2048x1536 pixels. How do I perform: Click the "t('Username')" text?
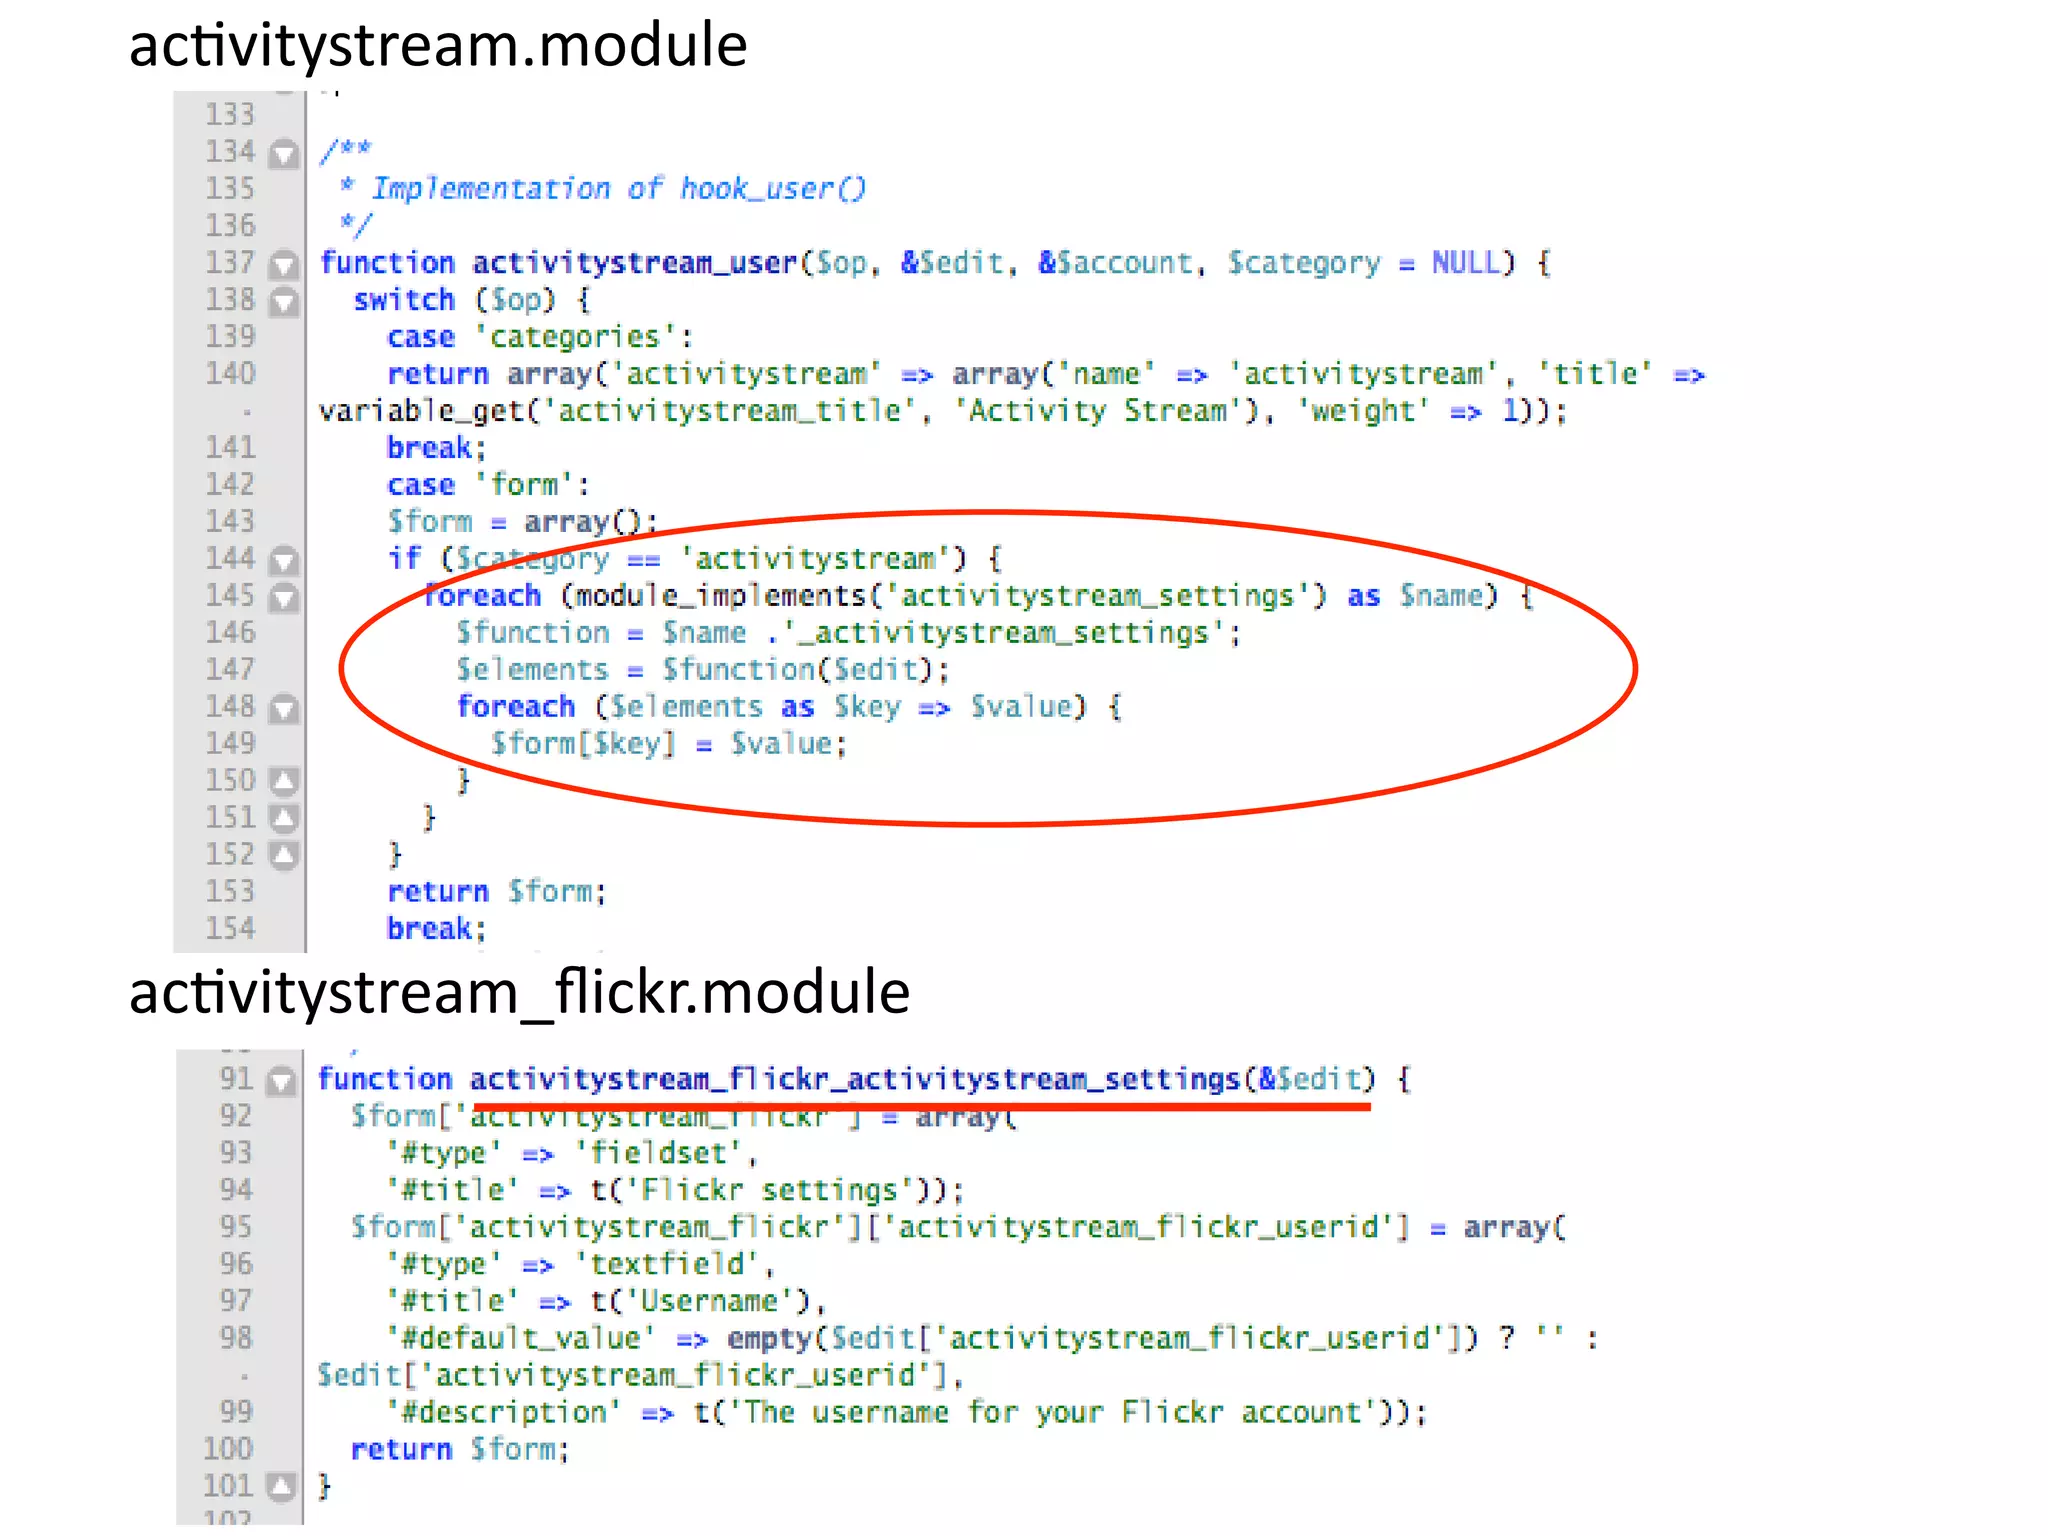pyautogui.click(x=700, y=1301)
